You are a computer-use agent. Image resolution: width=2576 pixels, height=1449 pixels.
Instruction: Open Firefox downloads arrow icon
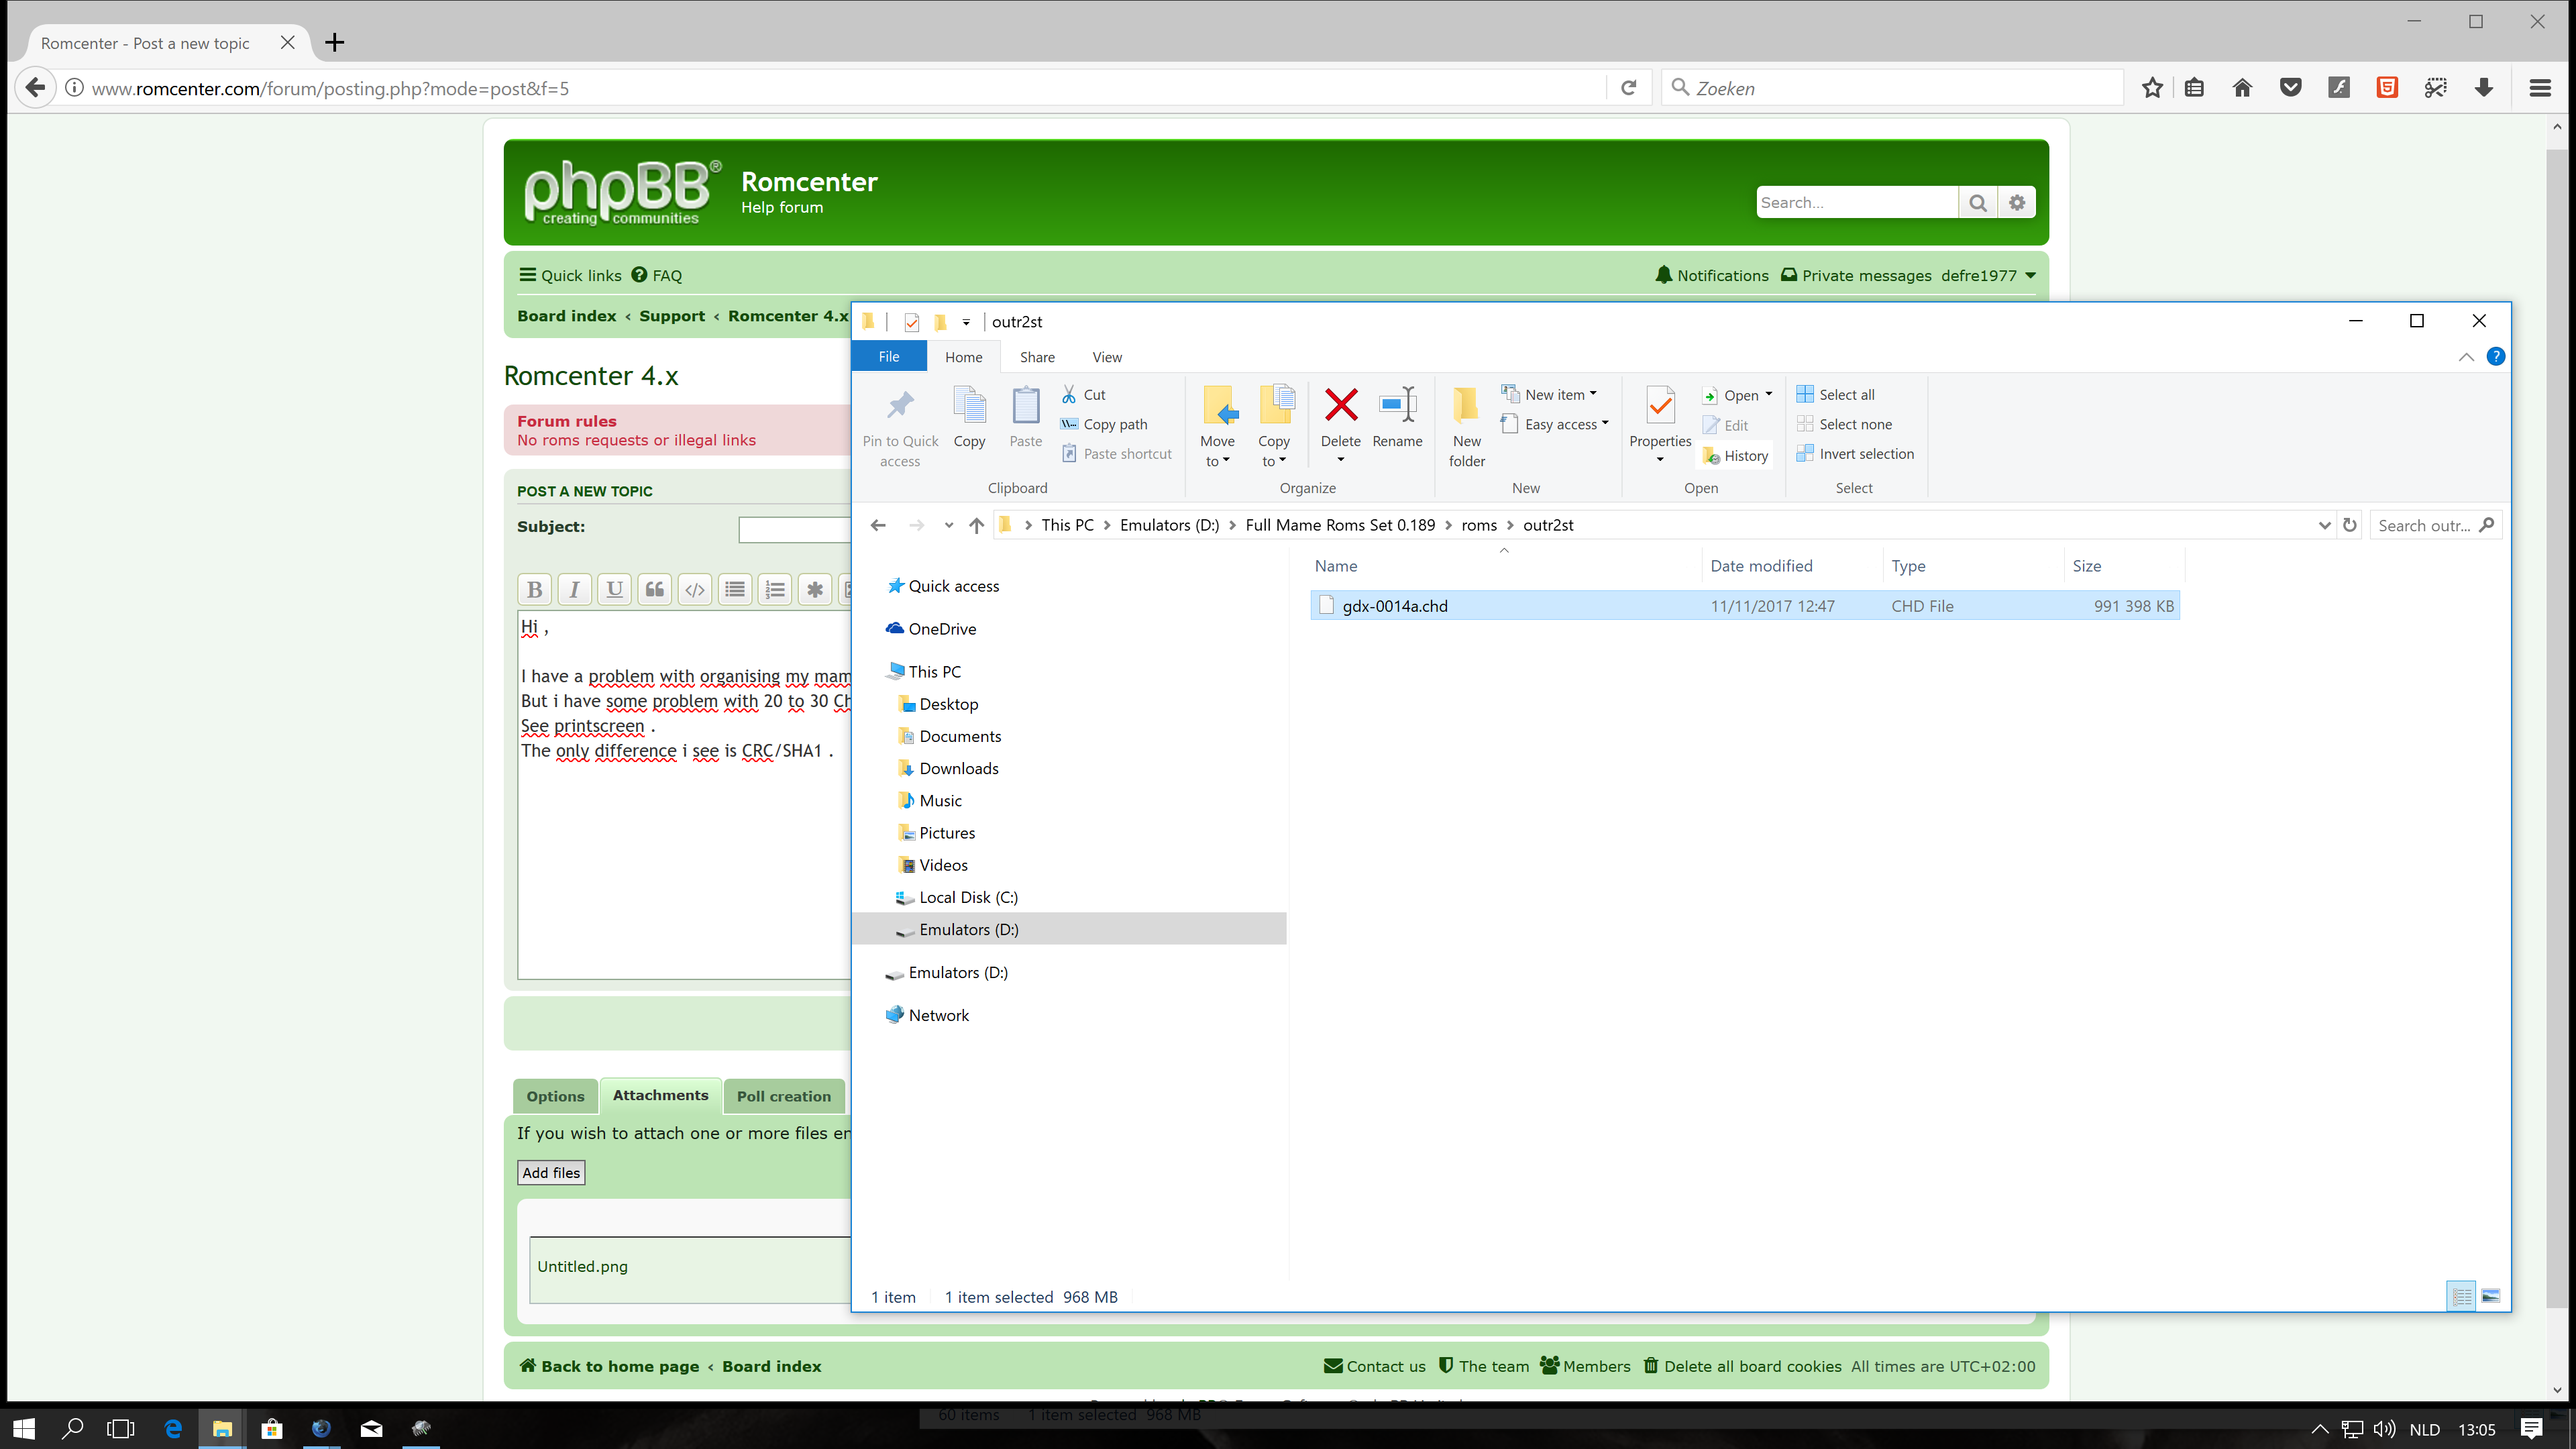point(2484,88)
